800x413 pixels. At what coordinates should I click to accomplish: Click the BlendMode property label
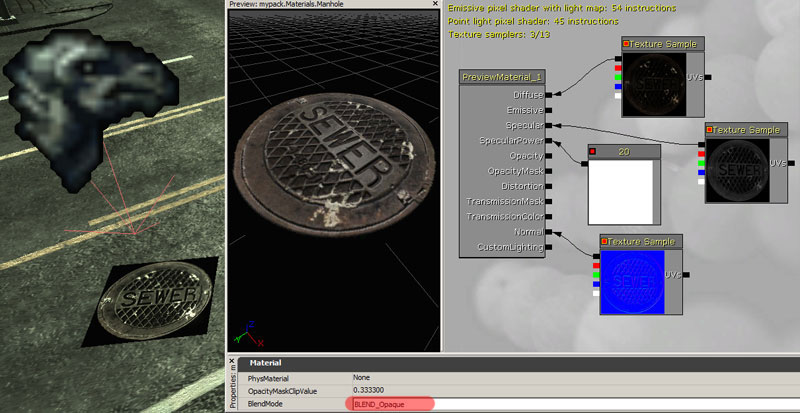265,404
